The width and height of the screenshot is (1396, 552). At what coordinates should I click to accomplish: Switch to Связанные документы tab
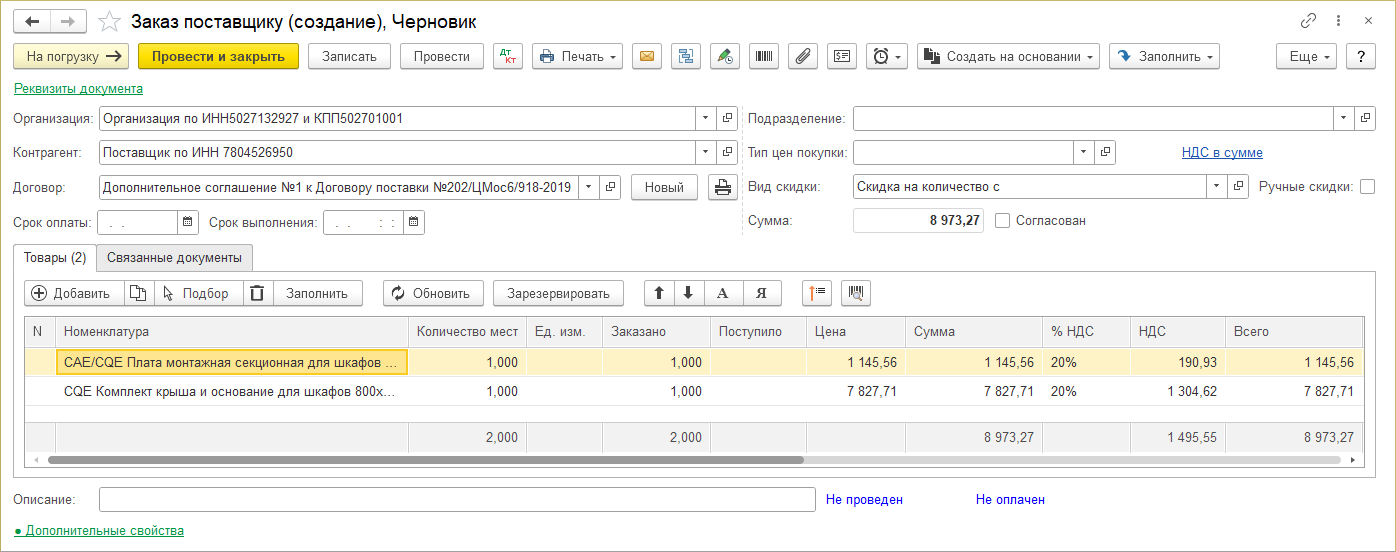[x=174, y=257]
